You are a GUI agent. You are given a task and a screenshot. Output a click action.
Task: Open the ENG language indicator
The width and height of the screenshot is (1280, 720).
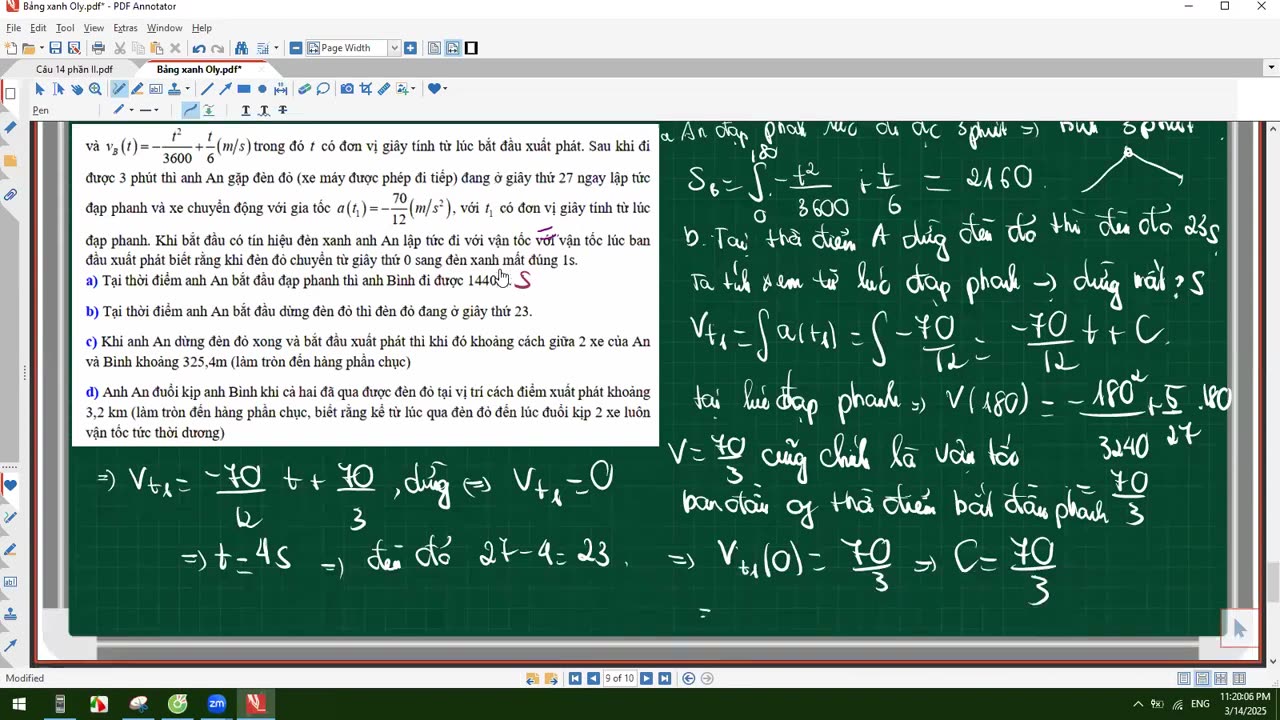click(1200, 704)
